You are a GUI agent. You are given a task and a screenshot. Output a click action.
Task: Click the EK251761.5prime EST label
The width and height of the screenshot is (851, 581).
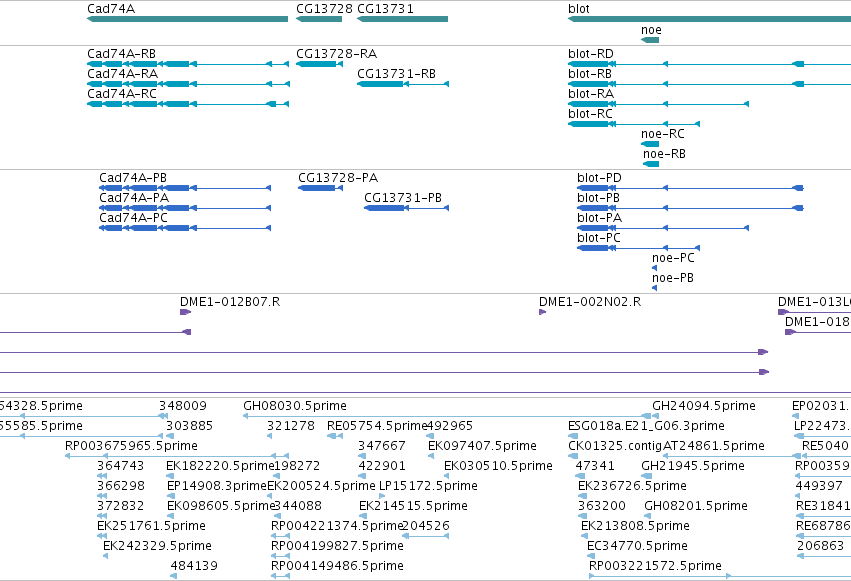click(x=151, y=527)
